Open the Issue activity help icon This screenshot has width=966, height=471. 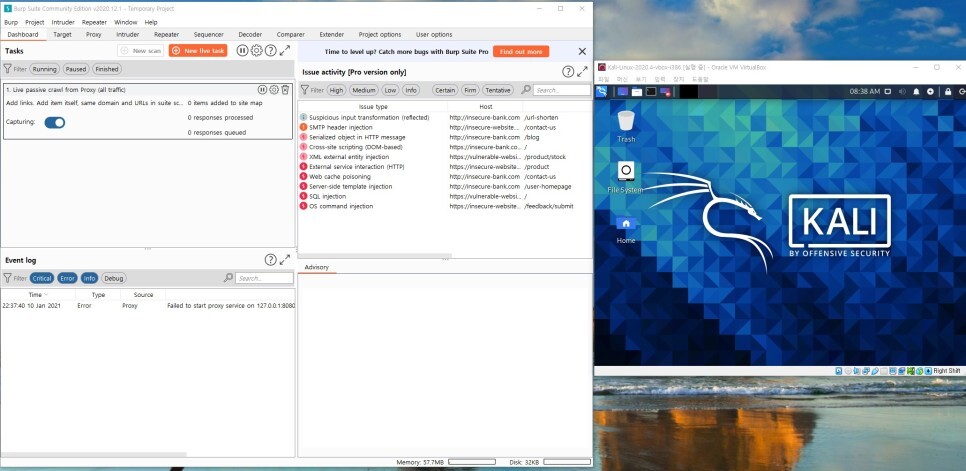[568, 72]
